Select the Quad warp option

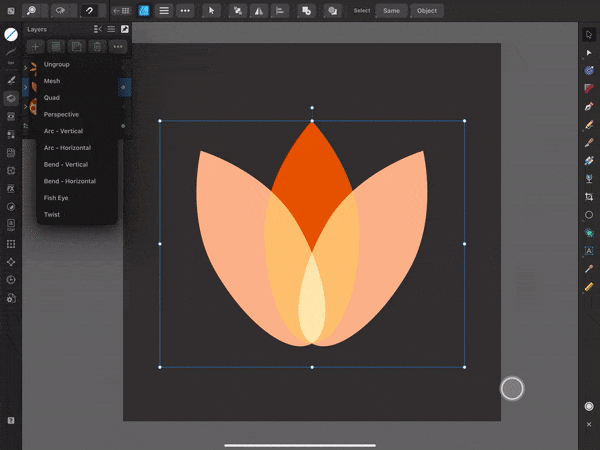tap(51, 98)
